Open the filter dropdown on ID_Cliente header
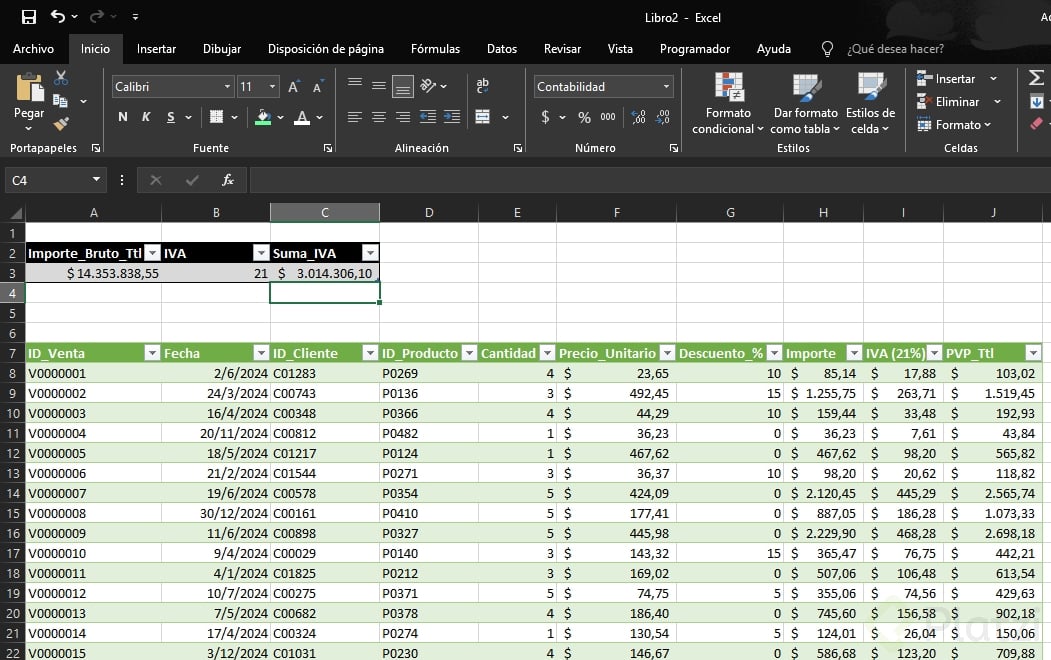The height and width of the screenshot is (660, 1051). 369,353
